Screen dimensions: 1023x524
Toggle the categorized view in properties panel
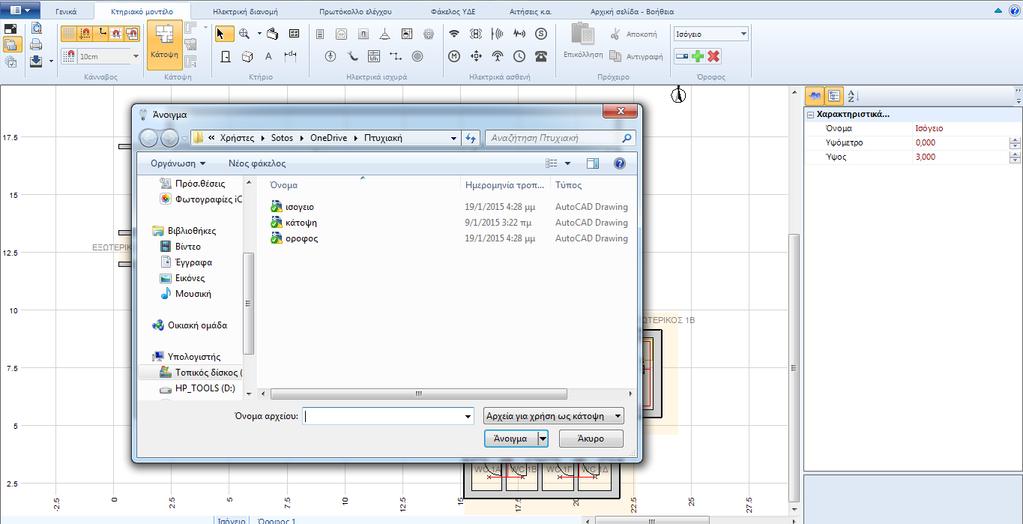[833, 96]
